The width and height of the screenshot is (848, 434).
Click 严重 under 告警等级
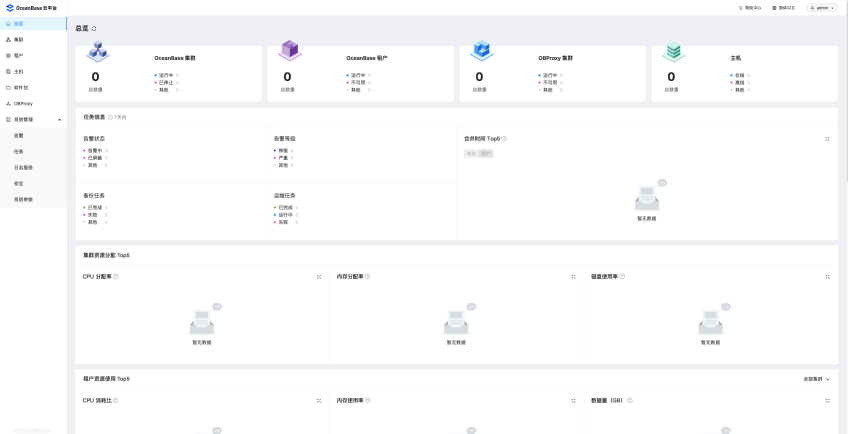pyautogui.click(x=281, y=158)
